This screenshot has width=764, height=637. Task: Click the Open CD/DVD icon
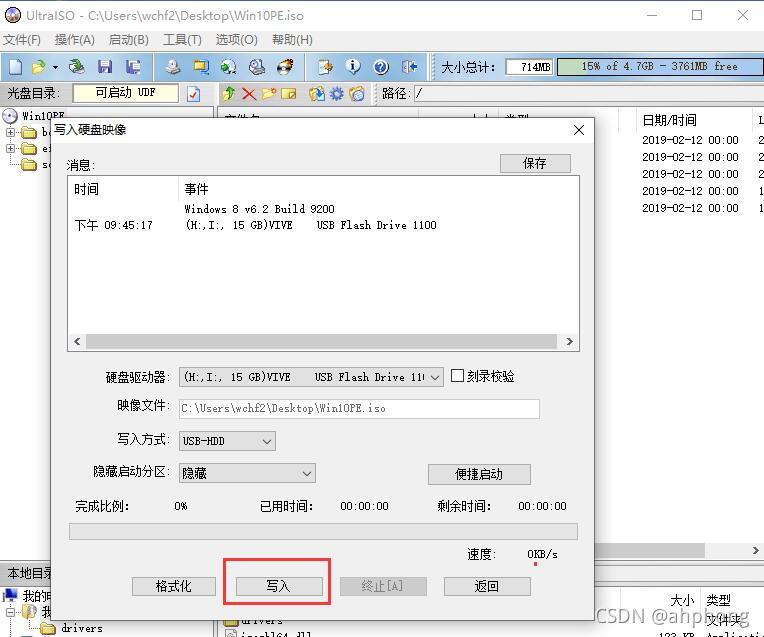76,67
